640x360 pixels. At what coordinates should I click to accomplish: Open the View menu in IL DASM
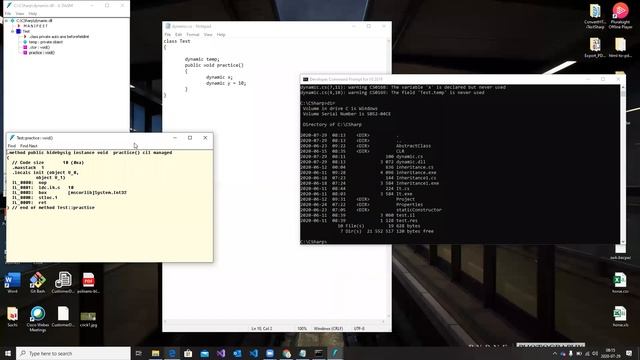[x=20, y=13]
